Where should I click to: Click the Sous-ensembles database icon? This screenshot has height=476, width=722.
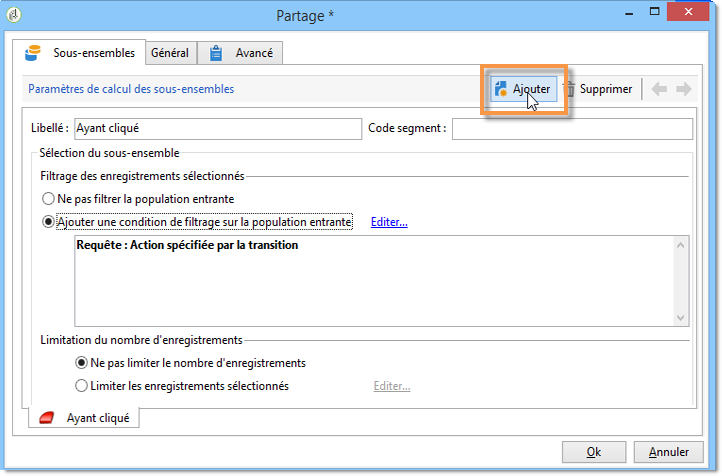[33, 53]
